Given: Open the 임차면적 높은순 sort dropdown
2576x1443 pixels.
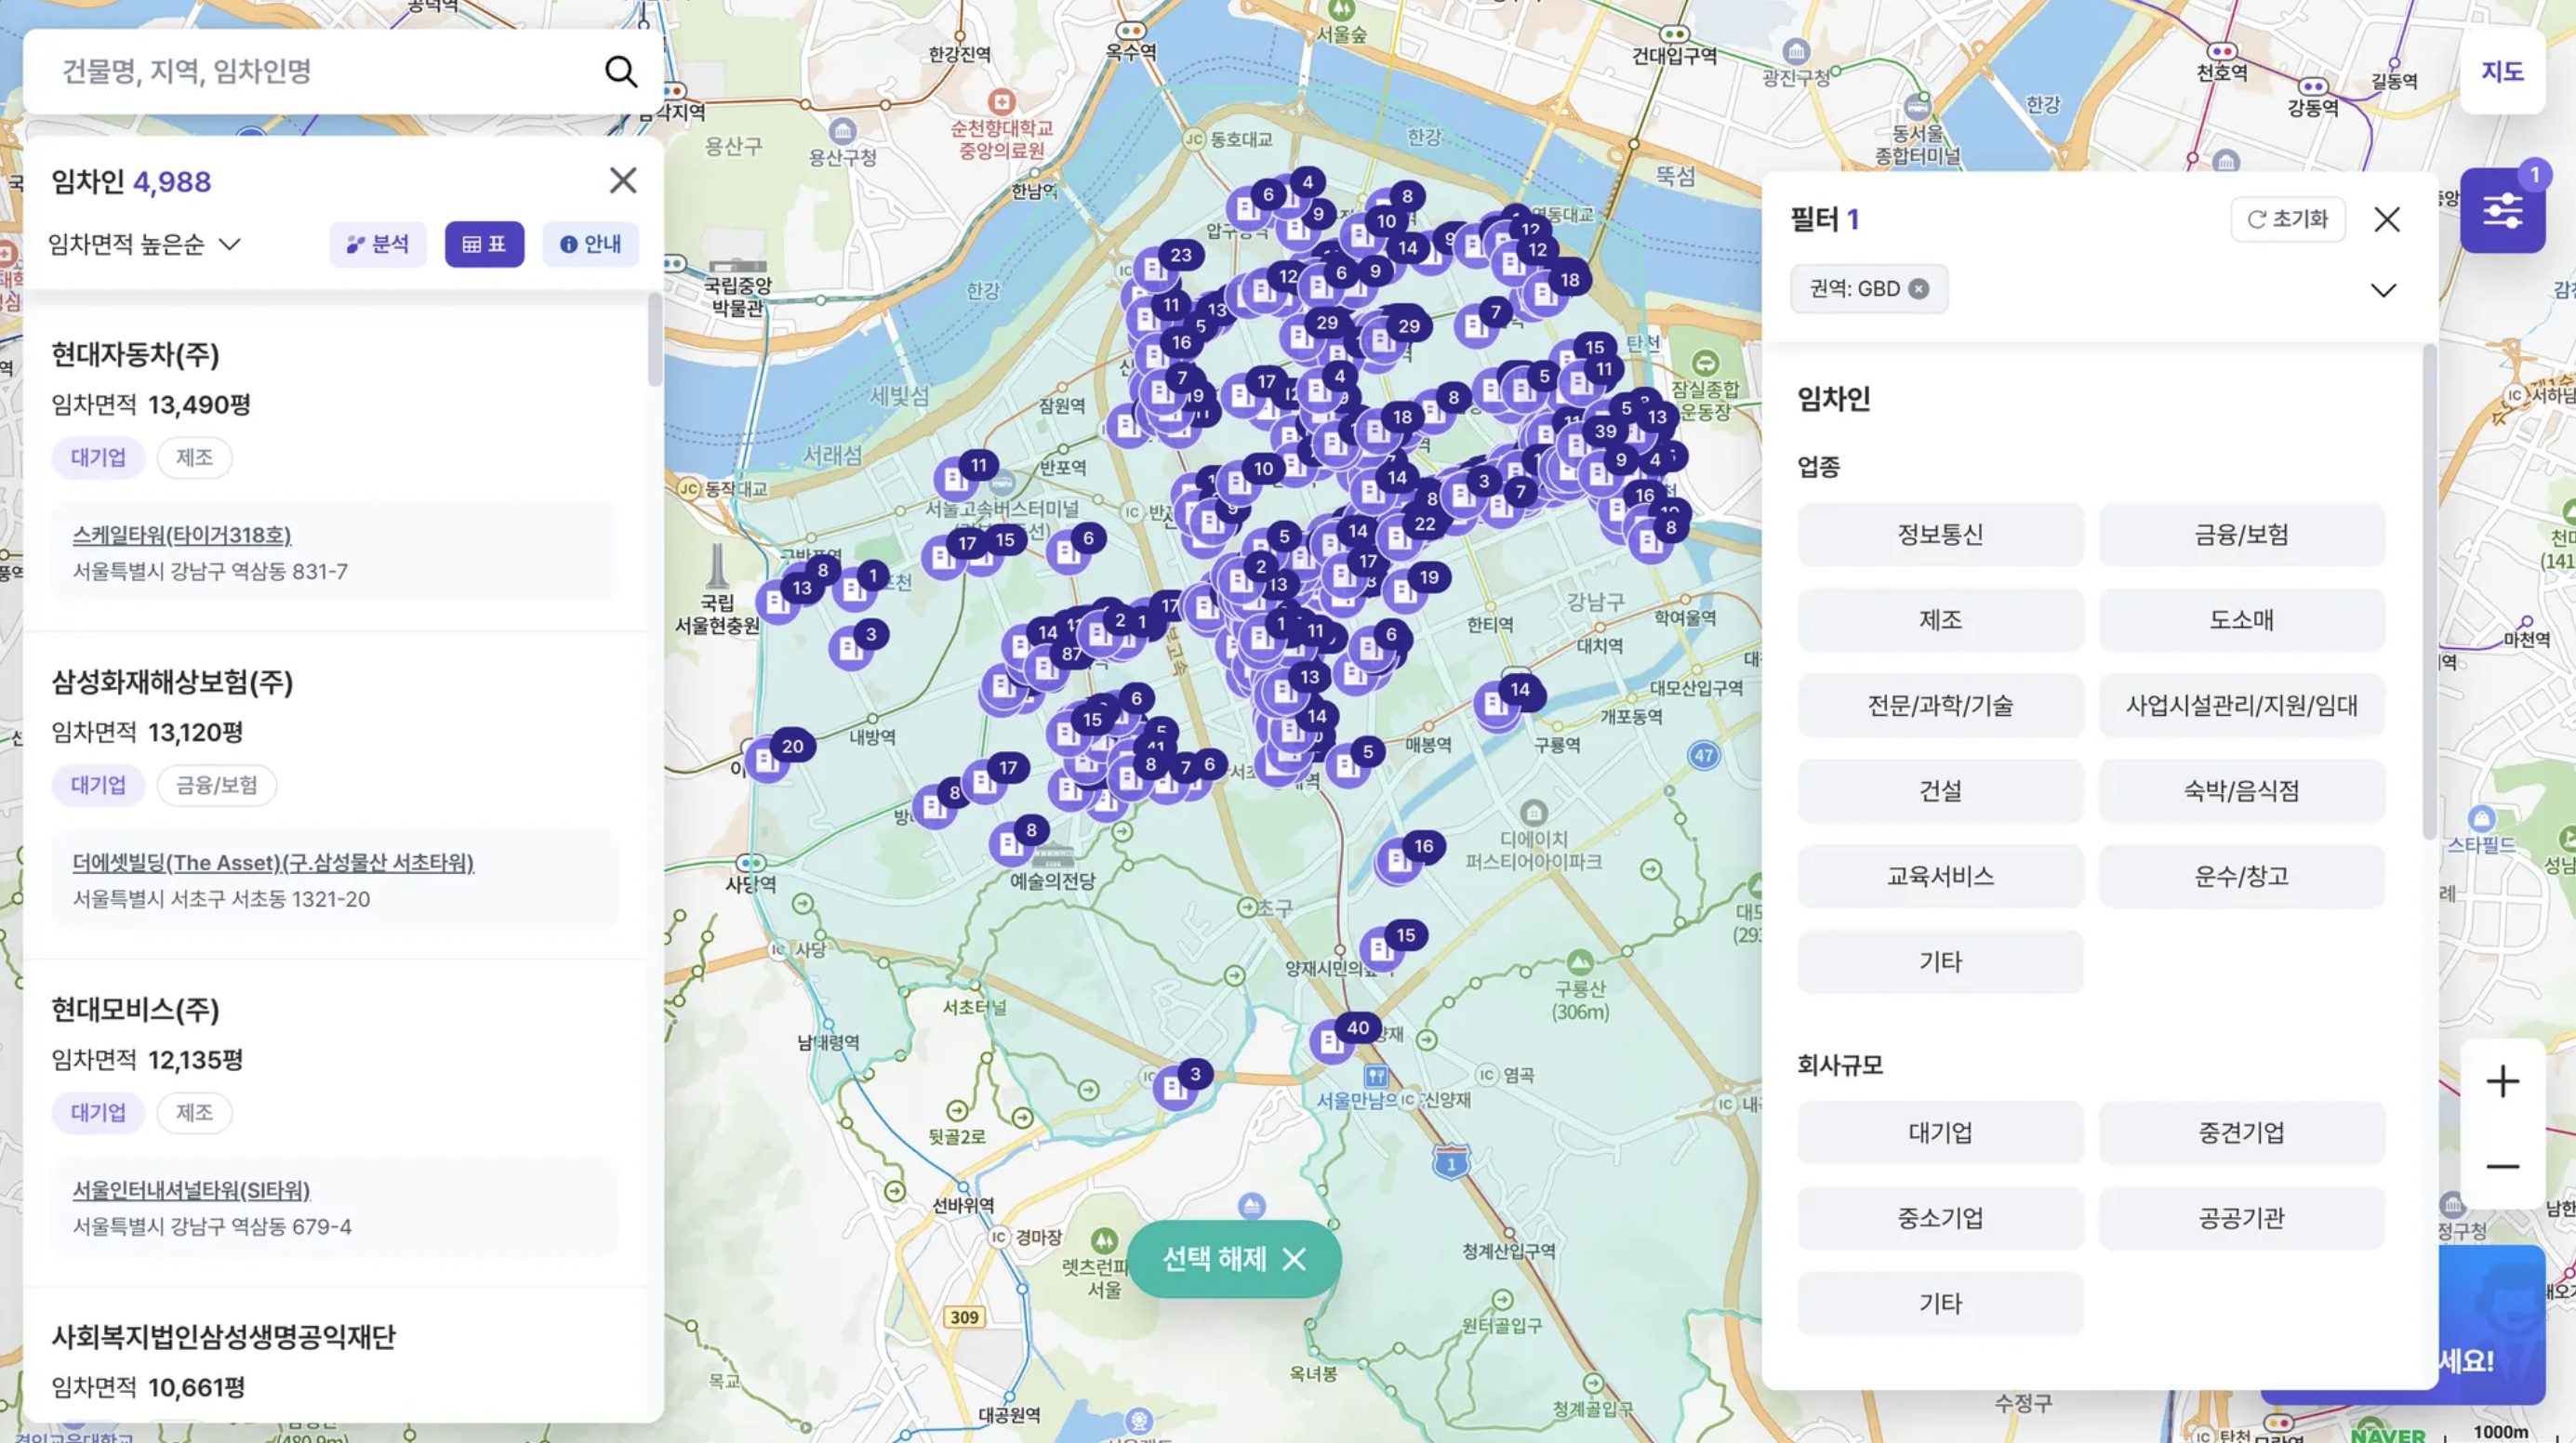Looking at the screenshot, I should (x=145, y=244).
